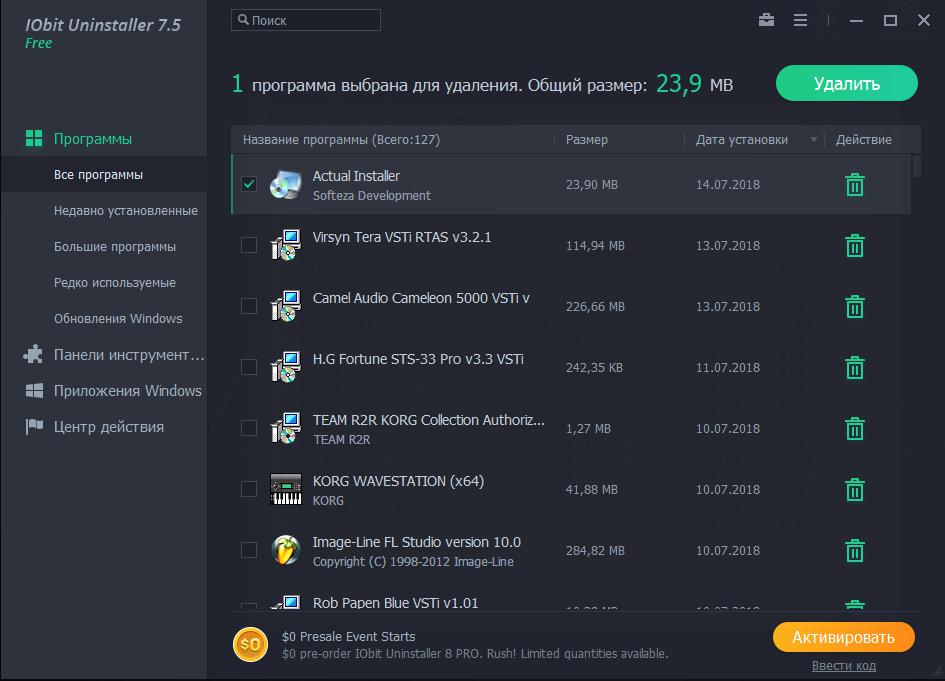
Task: Click the Windows apps logo icon
Action: click(34, 391)
